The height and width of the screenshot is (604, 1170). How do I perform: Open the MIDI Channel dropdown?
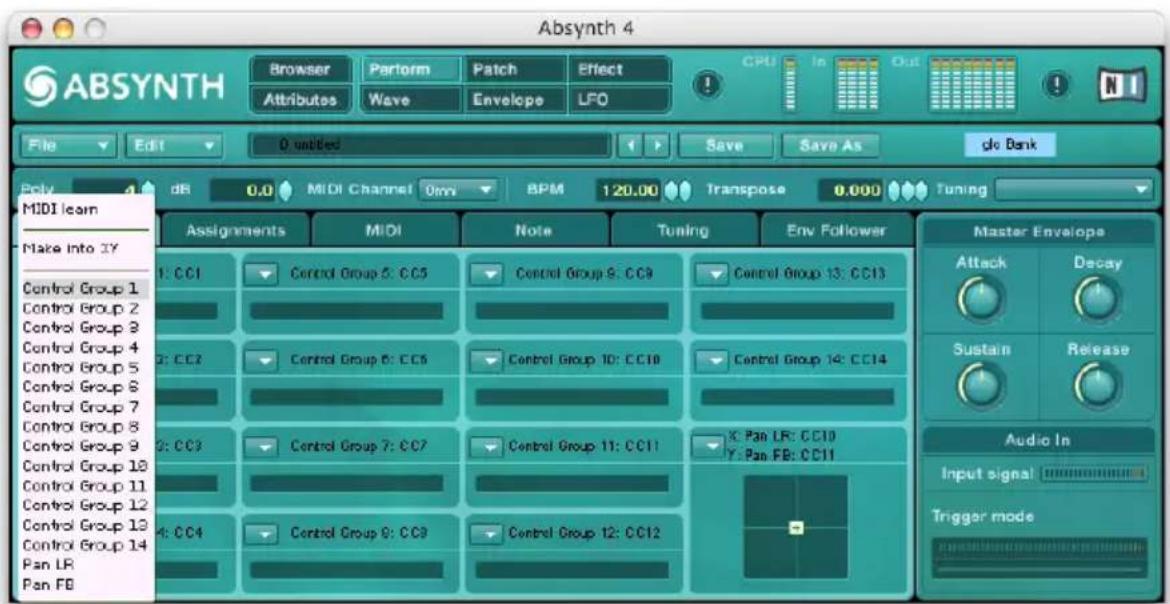point(457,190)
